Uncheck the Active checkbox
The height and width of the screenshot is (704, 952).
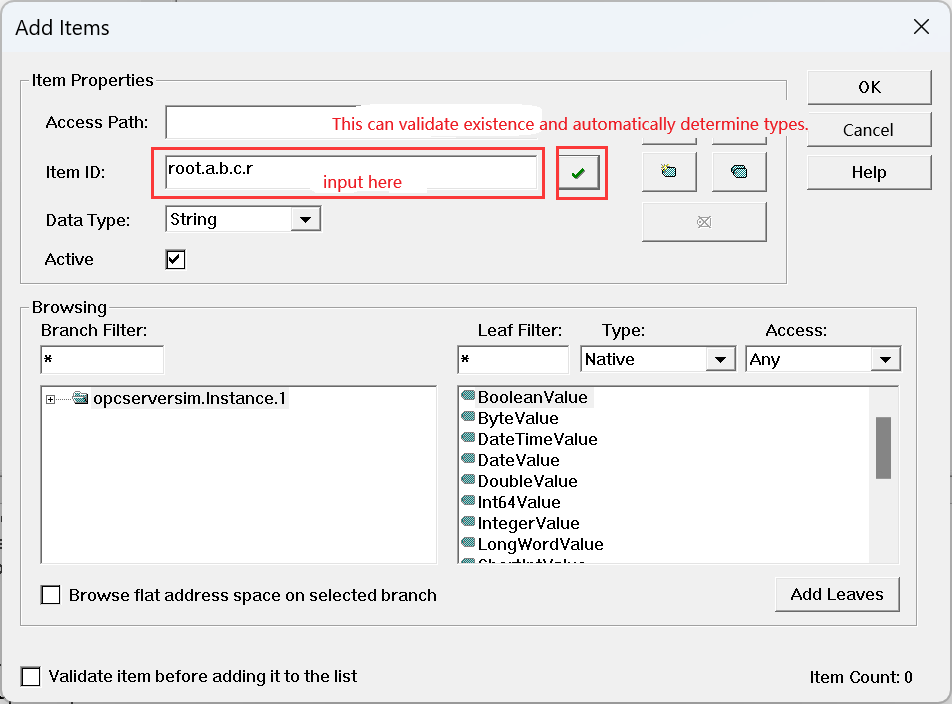pyautogui.click(x=175, y=260)
